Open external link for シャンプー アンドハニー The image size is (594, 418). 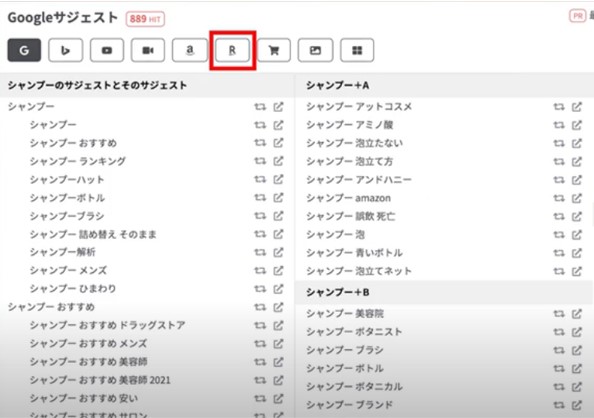click(x=577, y=180)
